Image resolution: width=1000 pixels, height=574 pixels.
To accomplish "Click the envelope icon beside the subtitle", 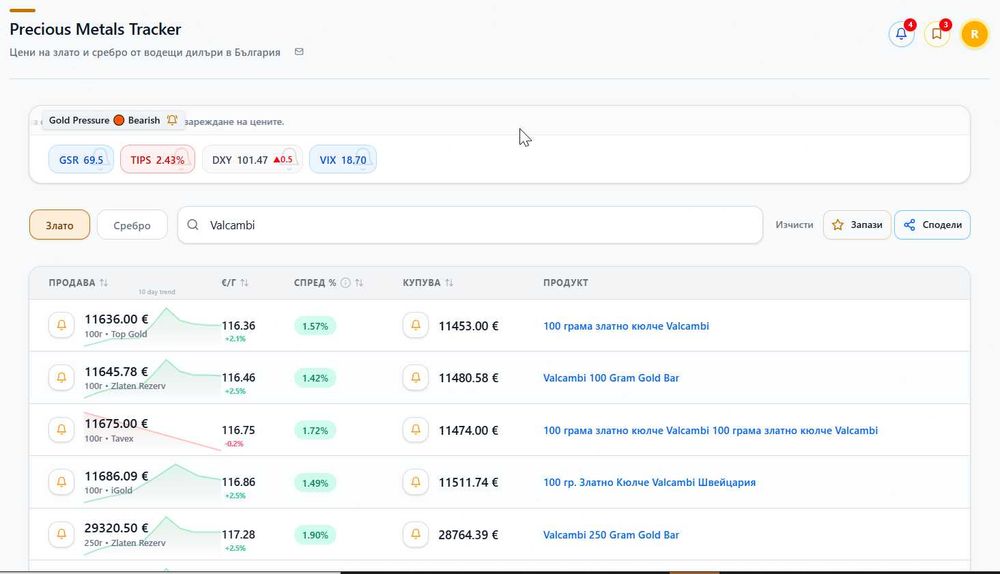I will click(x=298, y=52).
